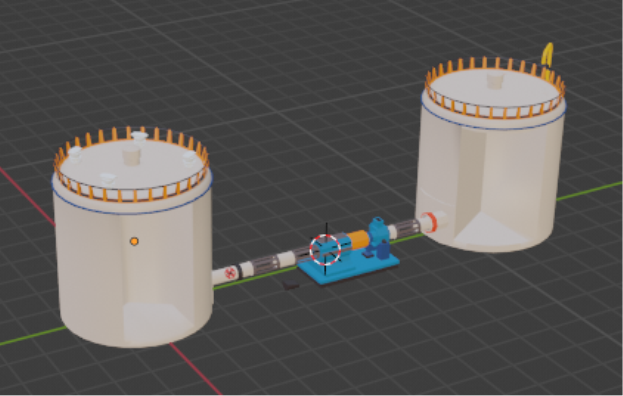This screenshot has width=623, height=396.
Task: Select the blue pump base plate
Action: pos(349,267)
